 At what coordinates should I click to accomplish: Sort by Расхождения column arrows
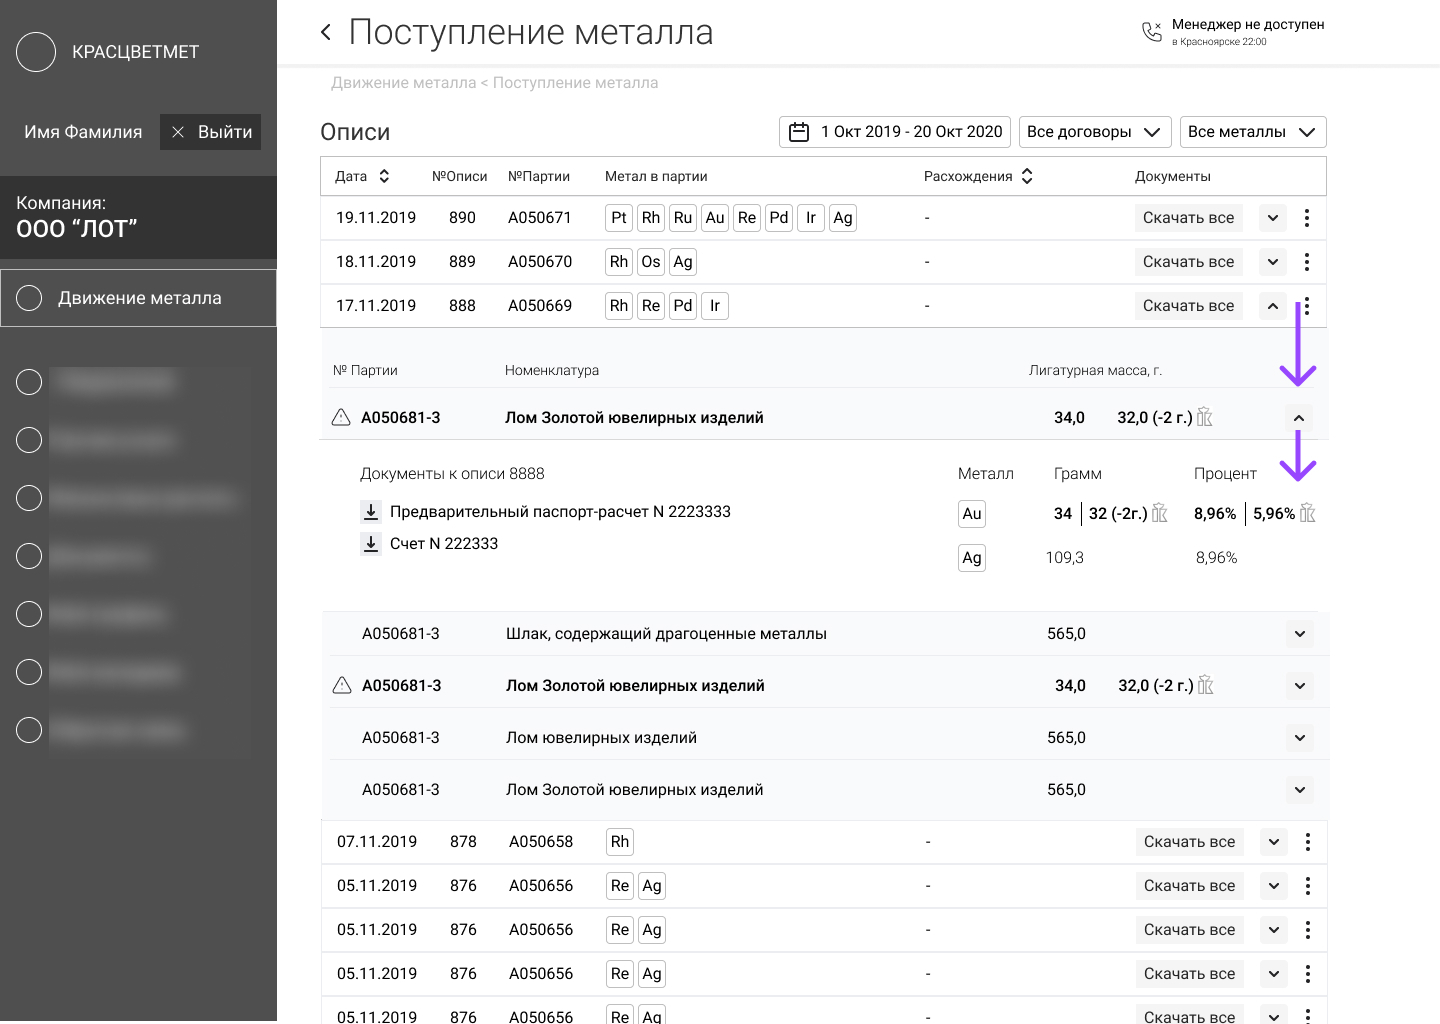tap(1027, 176)
